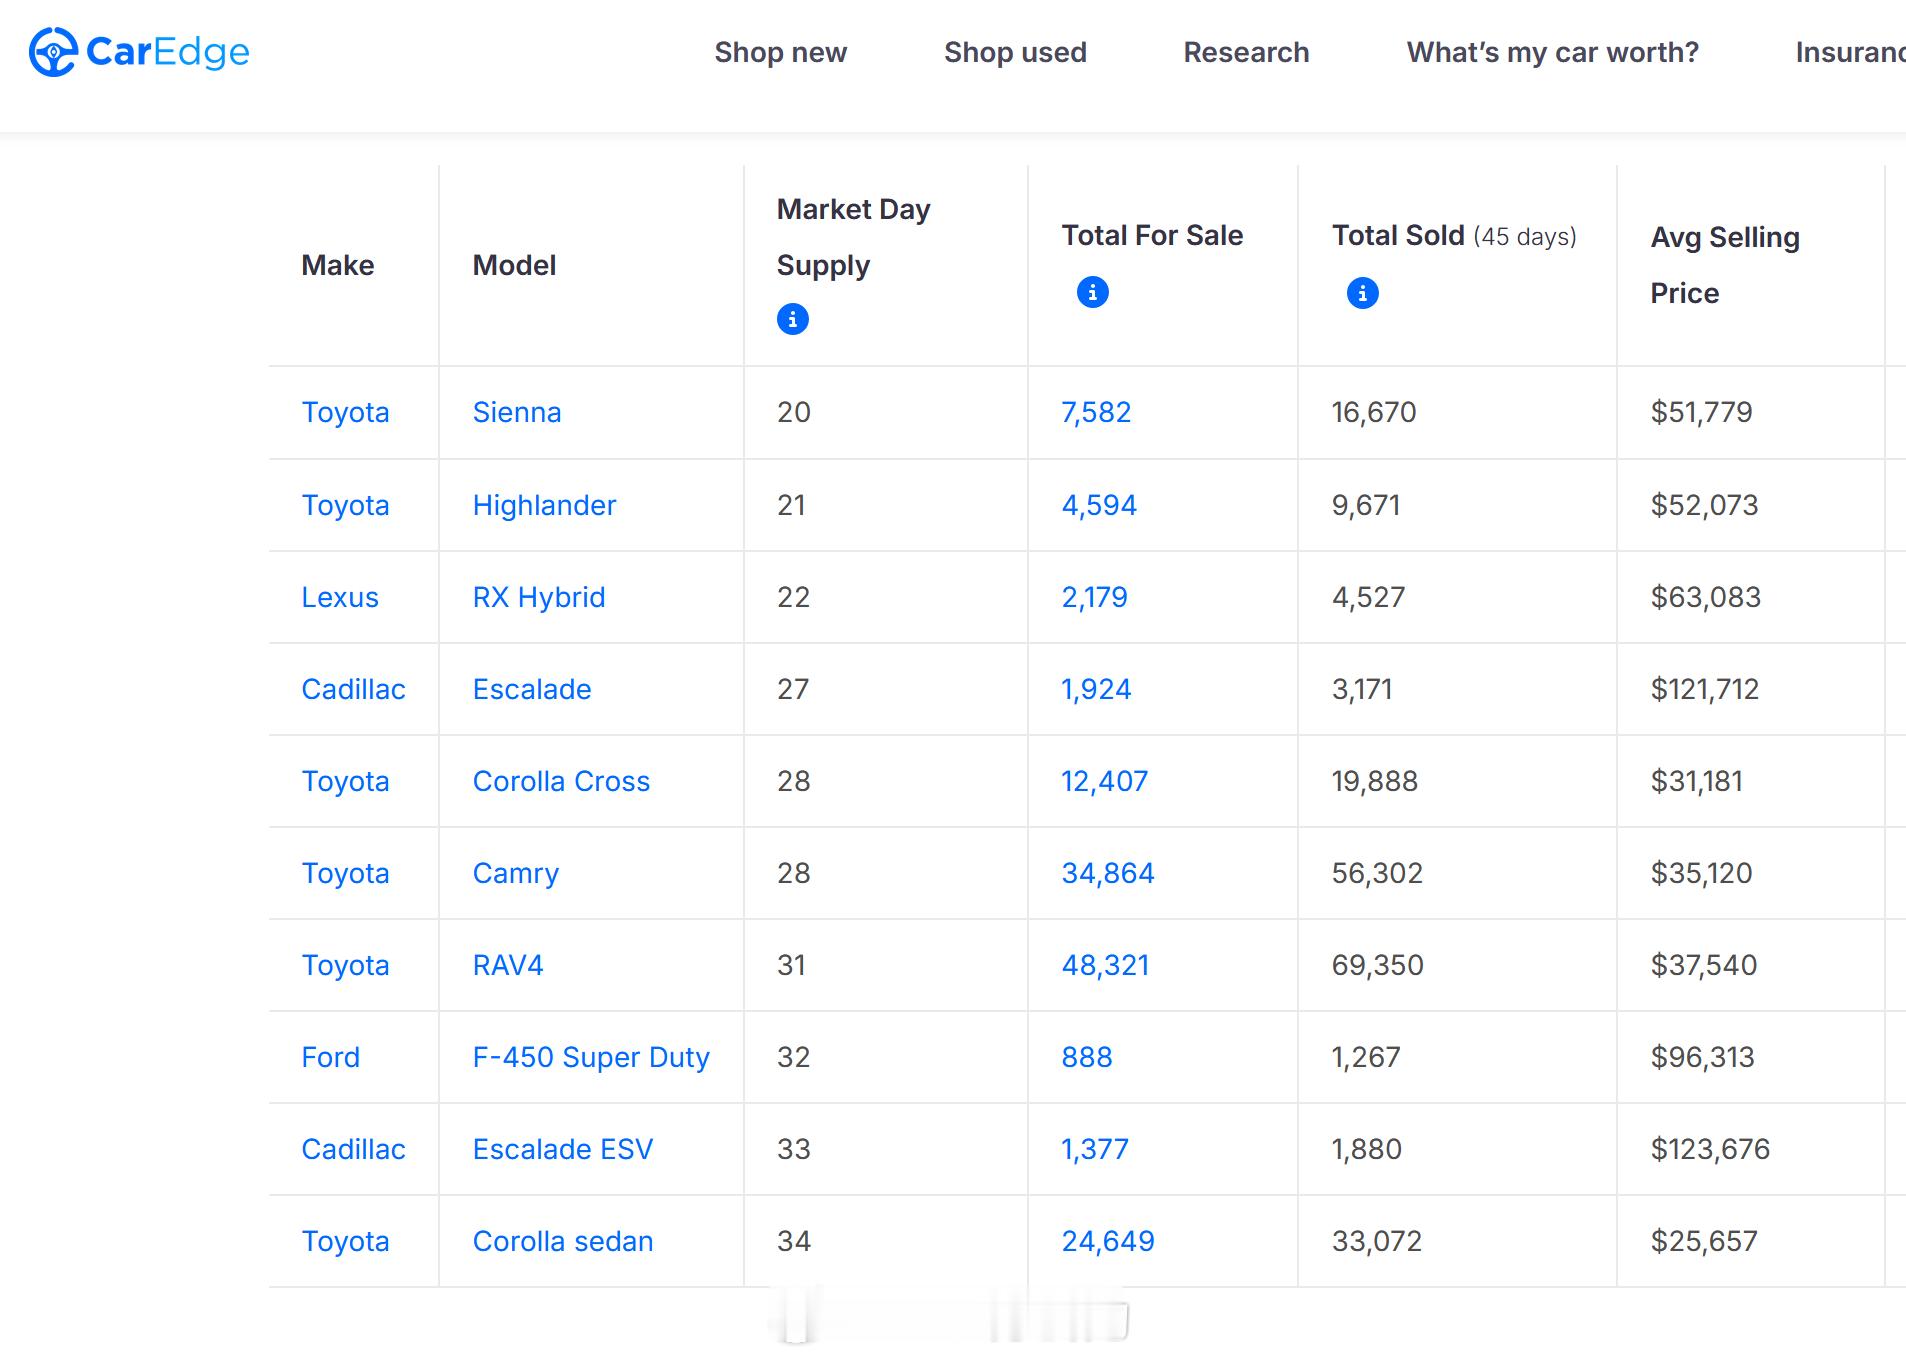Select the 69,350 total sold cell
The width and height of the screenshot is (1906, 1363).
tap(1377, 965)
